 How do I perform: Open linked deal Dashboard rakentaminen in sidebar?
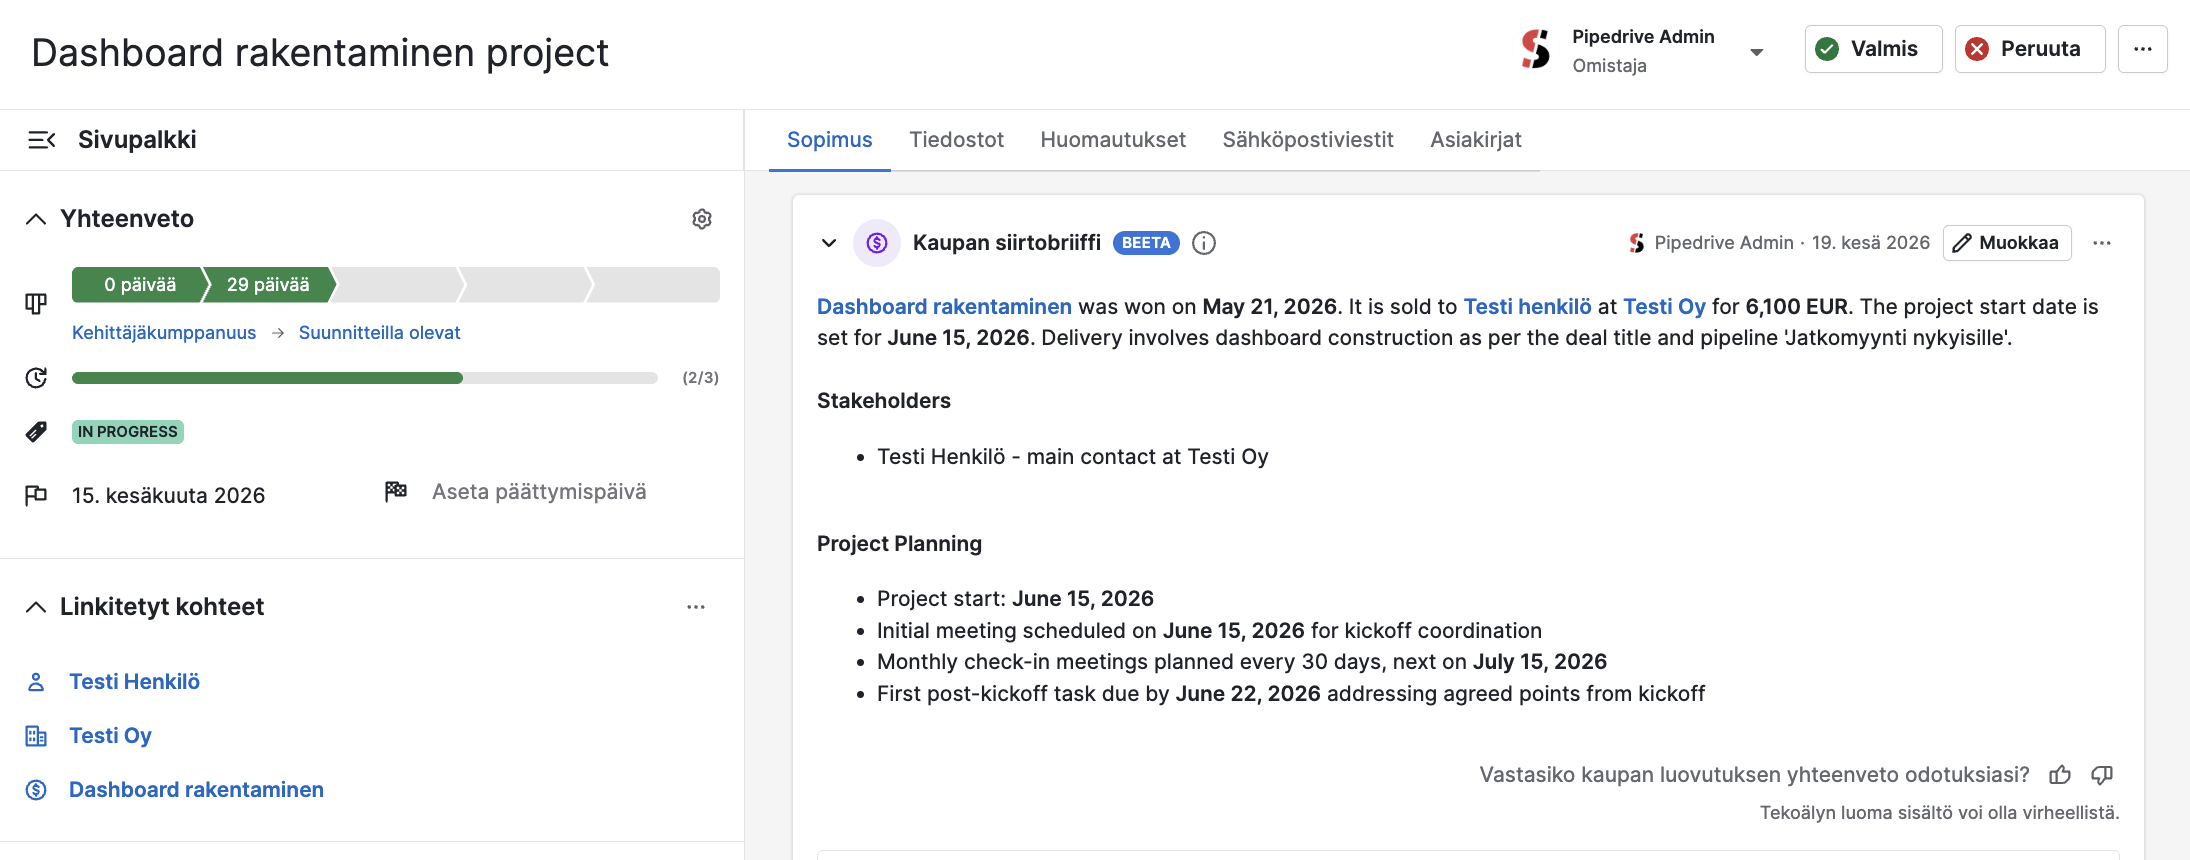click(x=196, y=790)
